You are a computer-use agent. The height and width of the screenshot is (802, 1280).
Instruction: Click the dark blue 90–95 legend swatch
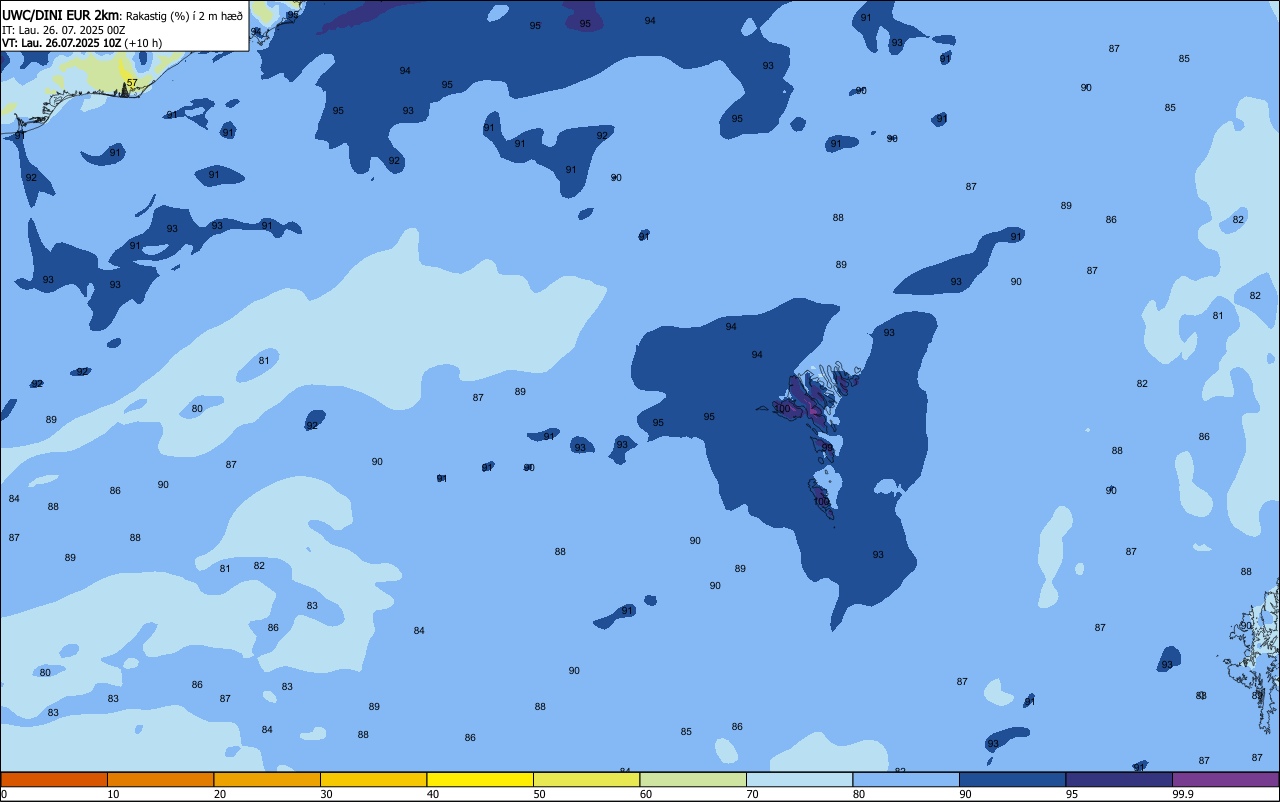click(1012, 779)
